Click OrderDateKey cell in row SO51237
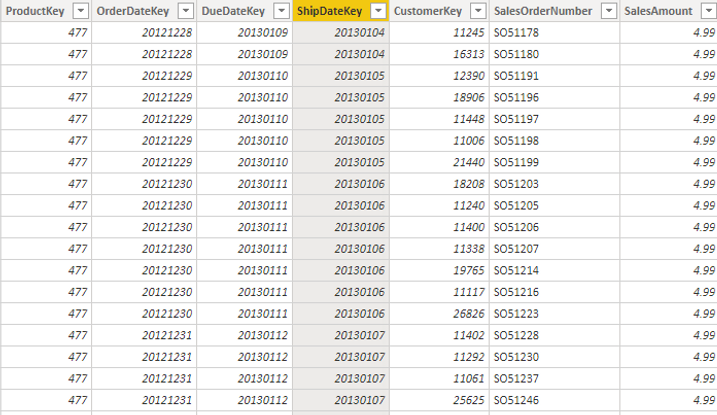The height and width of the screenshot is (415, 717). coord(144,379)
